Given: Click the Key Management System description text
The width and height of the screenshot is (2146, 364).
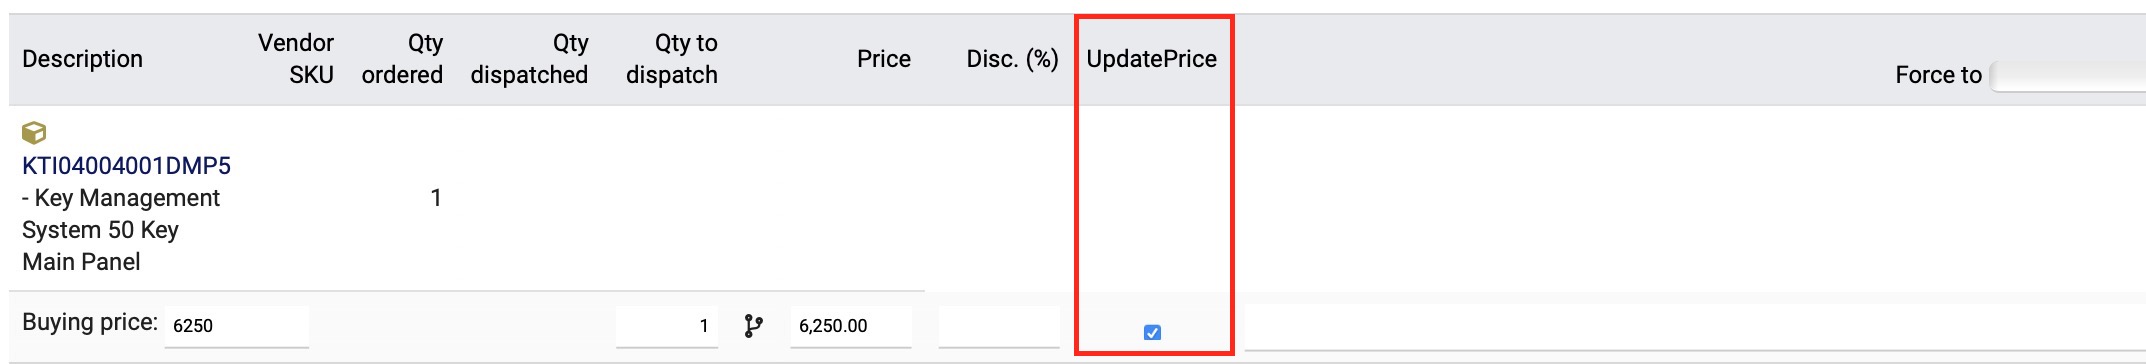Looking at the screenshot, I should [x=121, y=230].
